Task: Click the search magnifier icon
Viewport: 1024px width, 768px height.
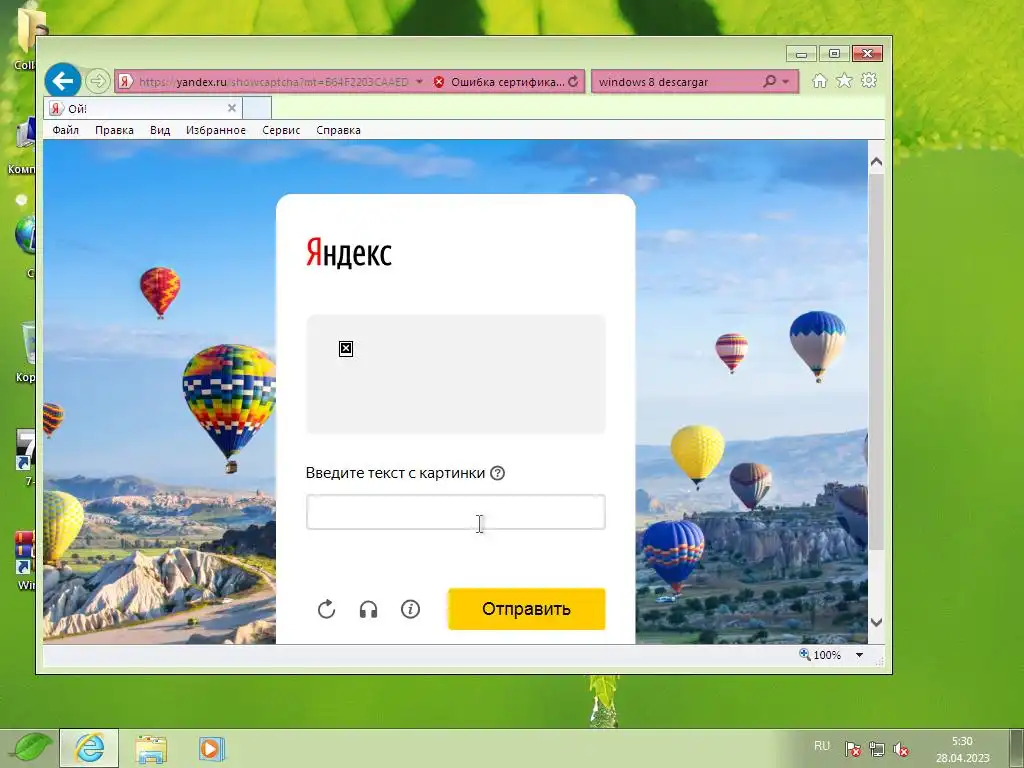Action: [x=770, y=82]
